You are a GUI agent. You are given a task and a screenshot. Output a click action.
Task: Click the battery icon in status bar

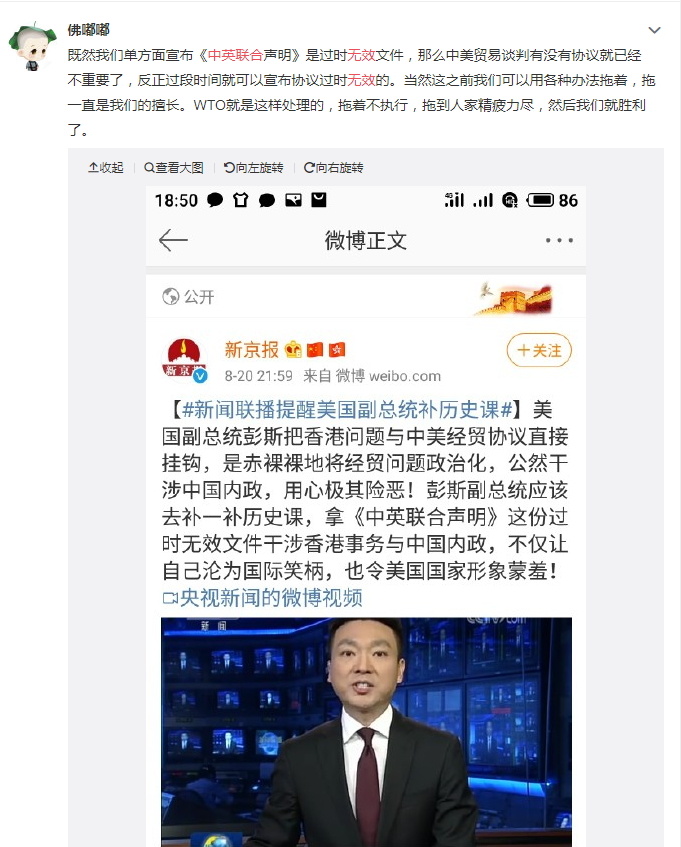(x=541, y=200)
